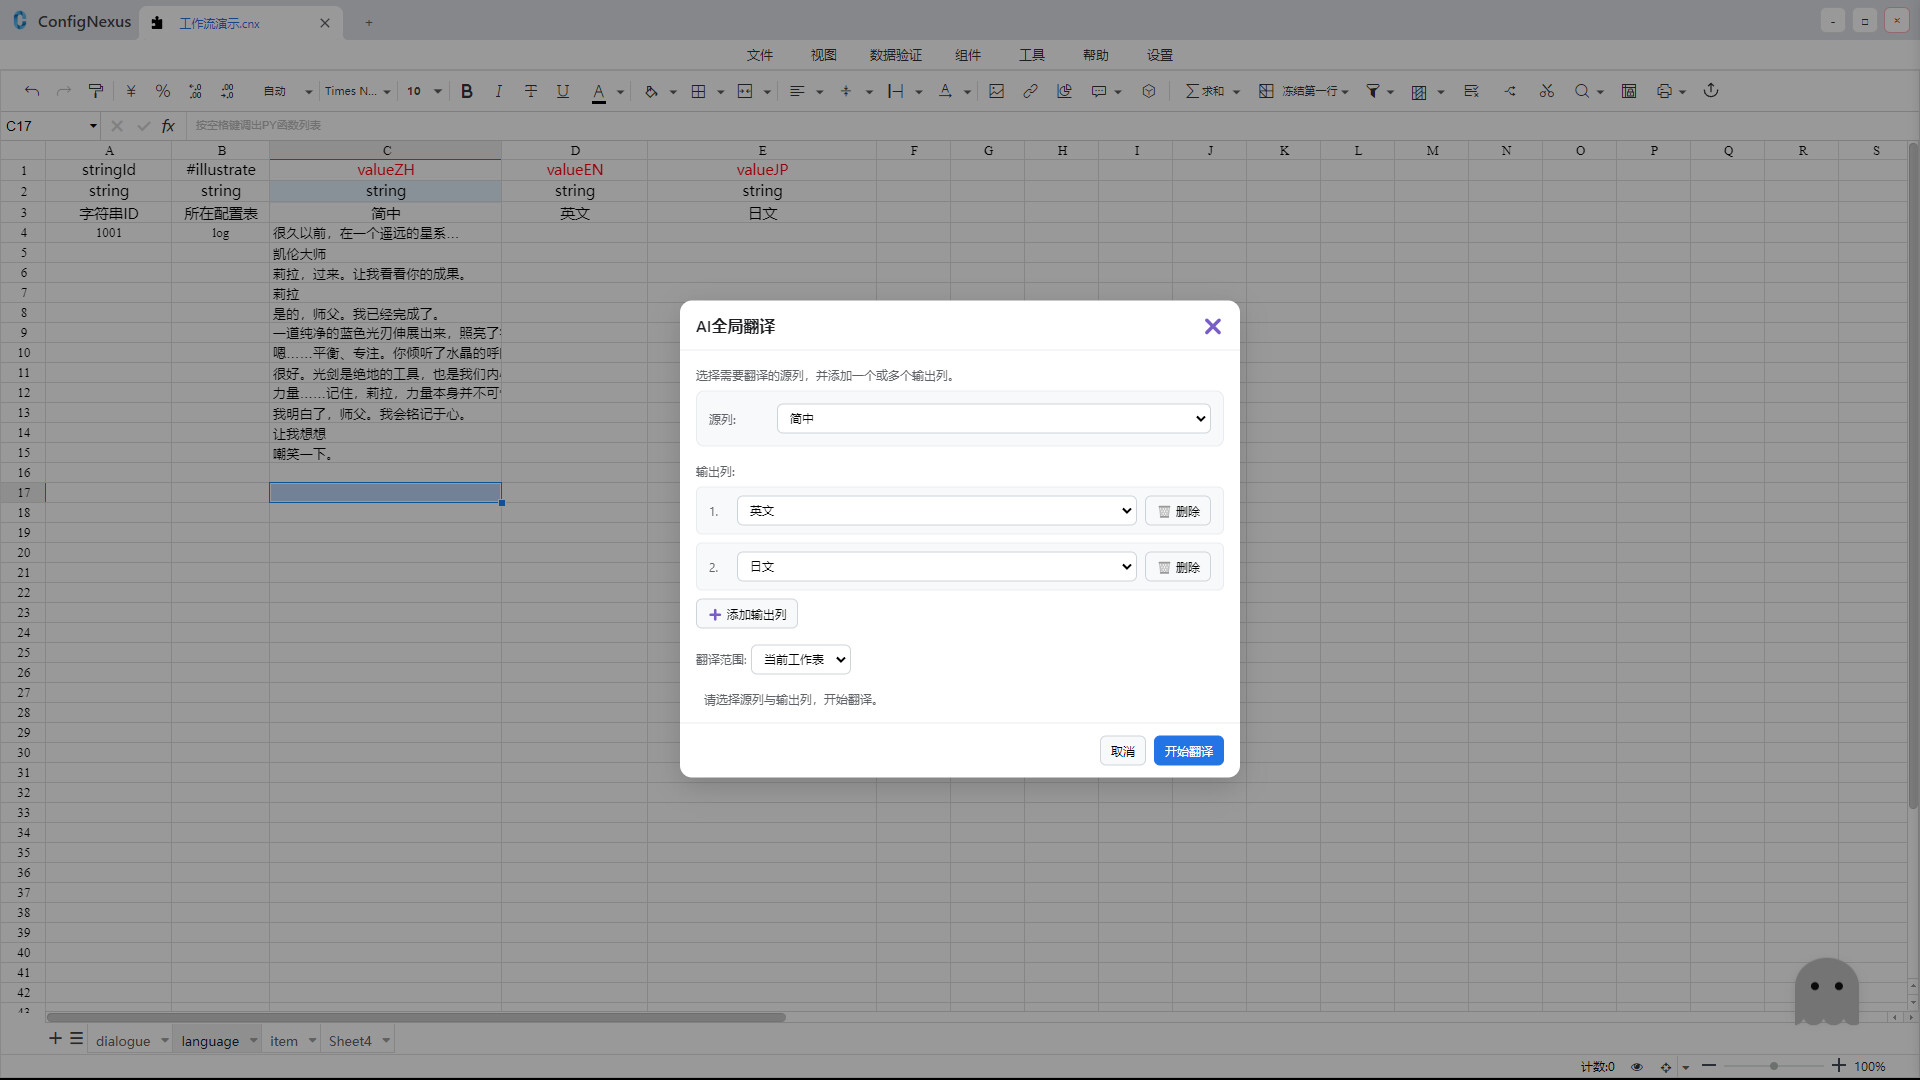Image resolution: width=1920 pixels, height=1080 pixels.
Task: Toggle bold formatting
Action: [x=466, y=91]
